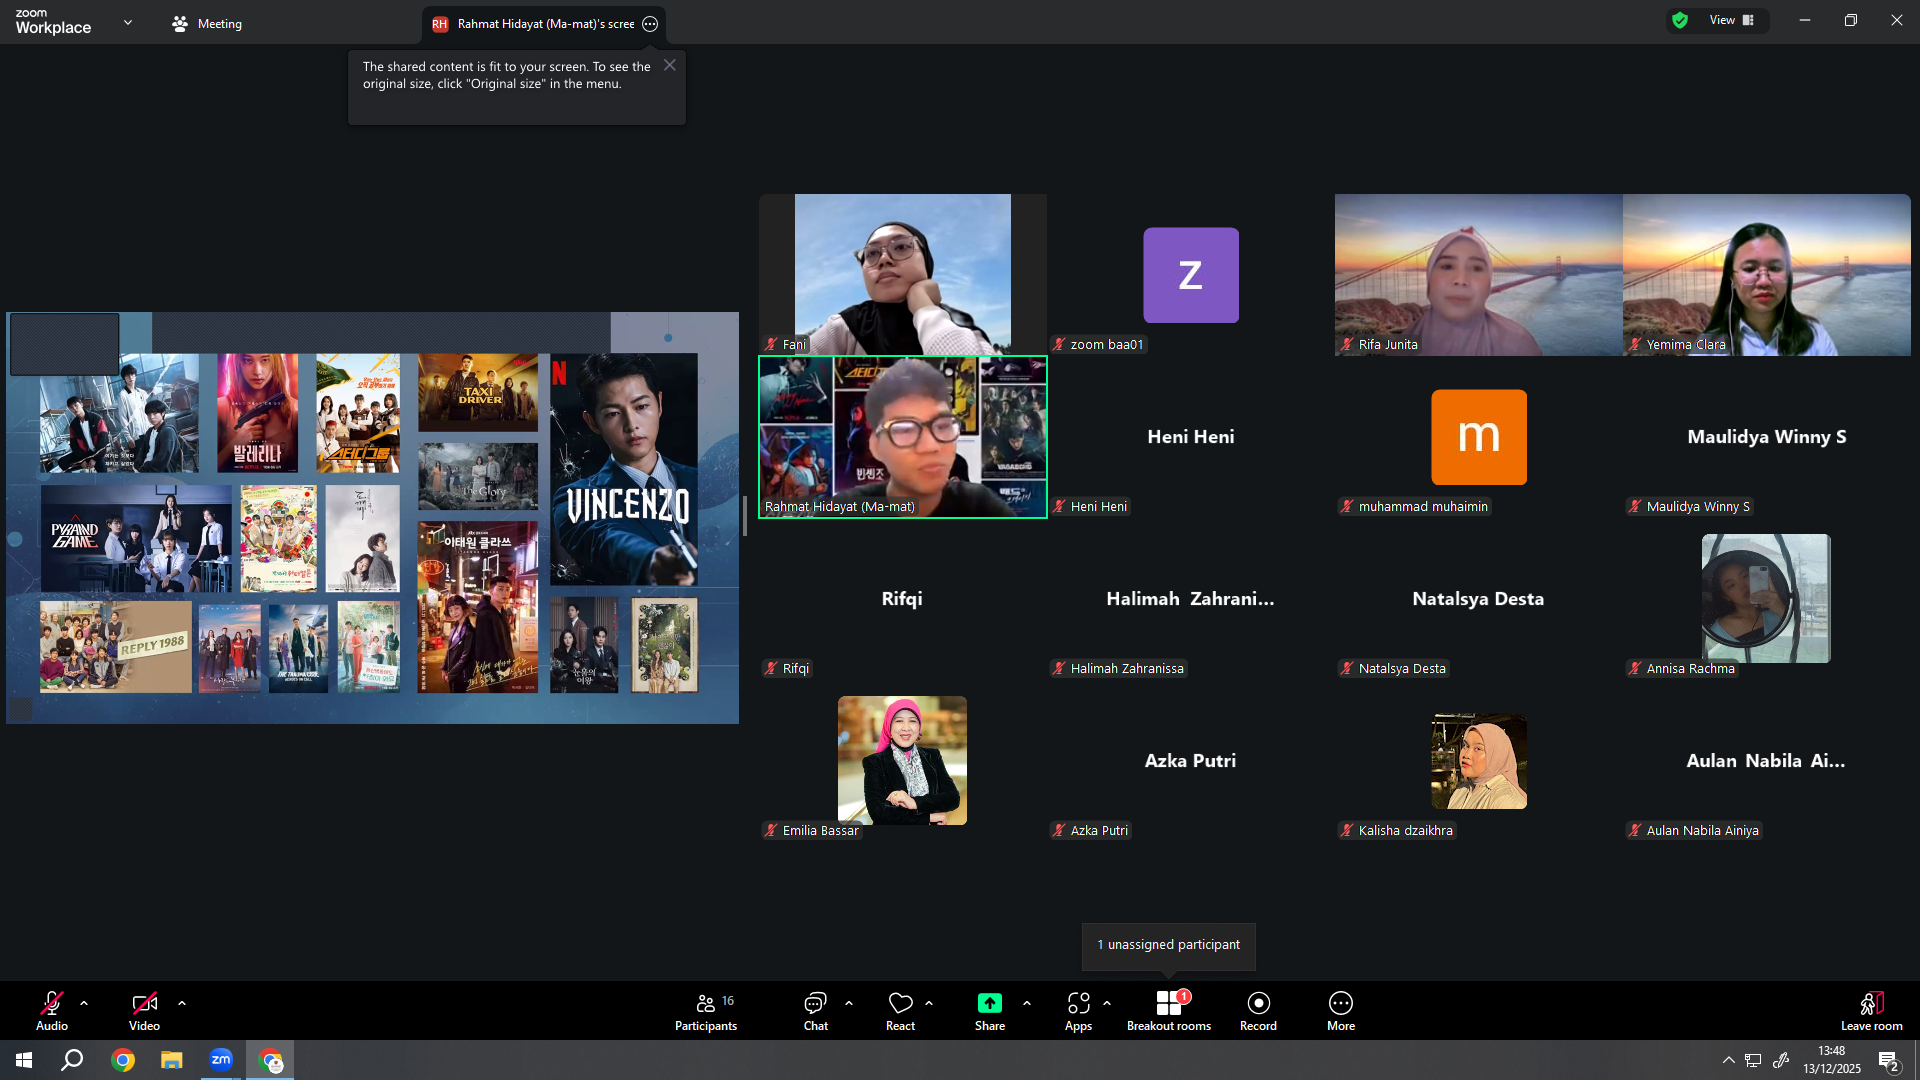Open the View layout menu
Viewport: 1920px width, 1080px height.
1732,20
